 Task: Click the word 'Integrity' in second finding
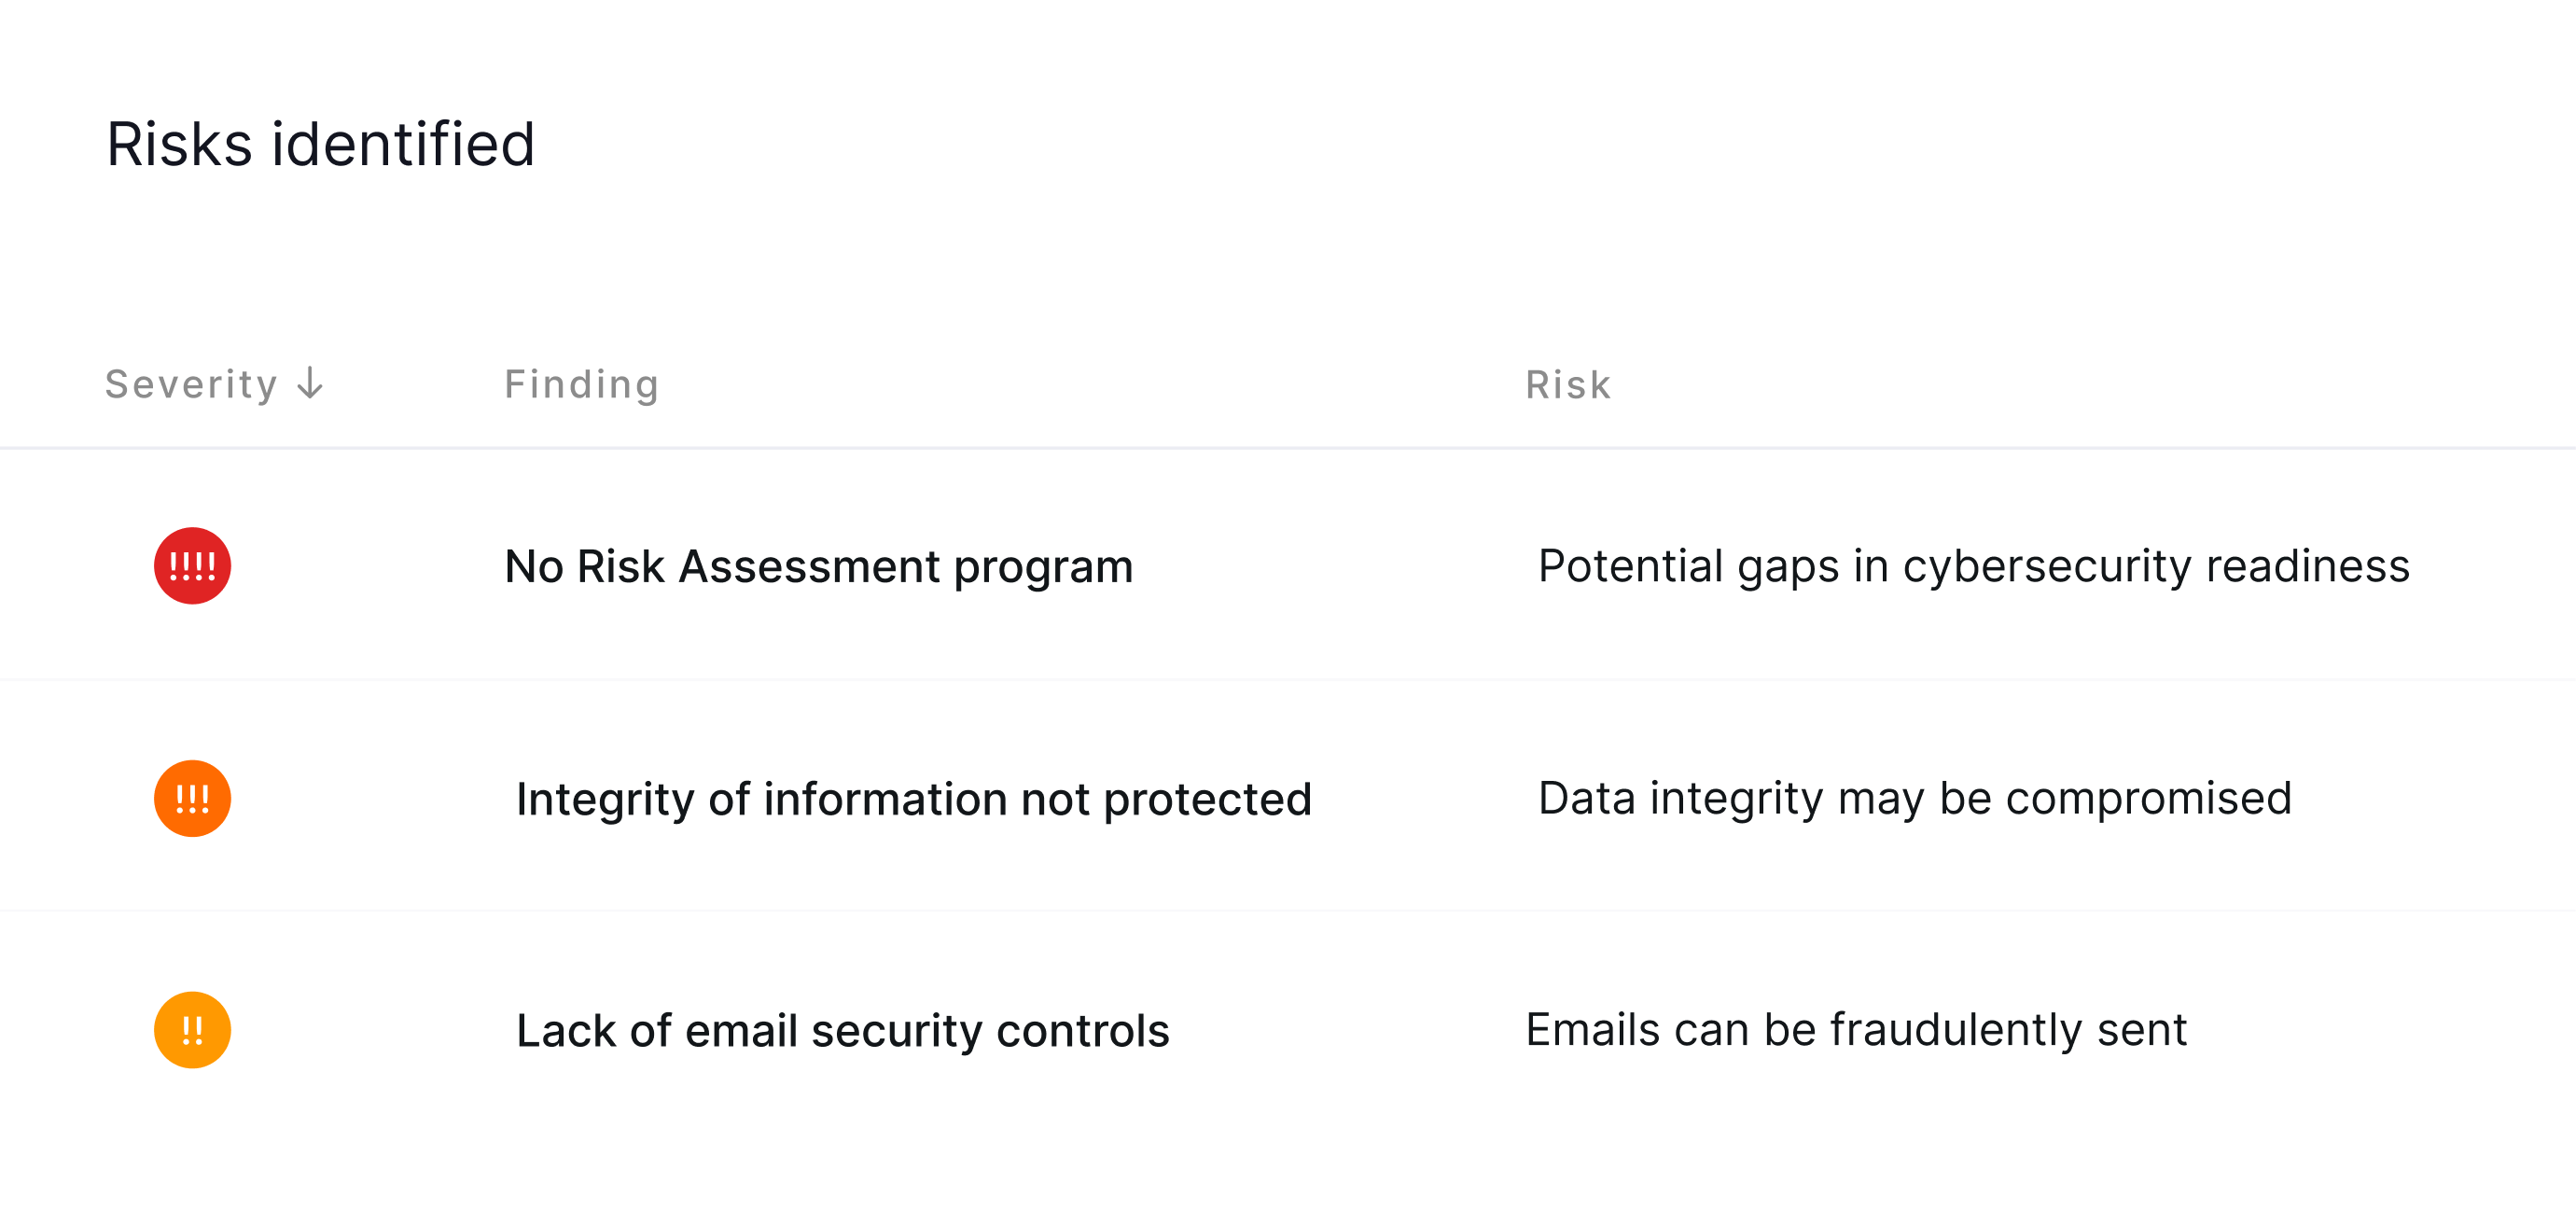605,800
